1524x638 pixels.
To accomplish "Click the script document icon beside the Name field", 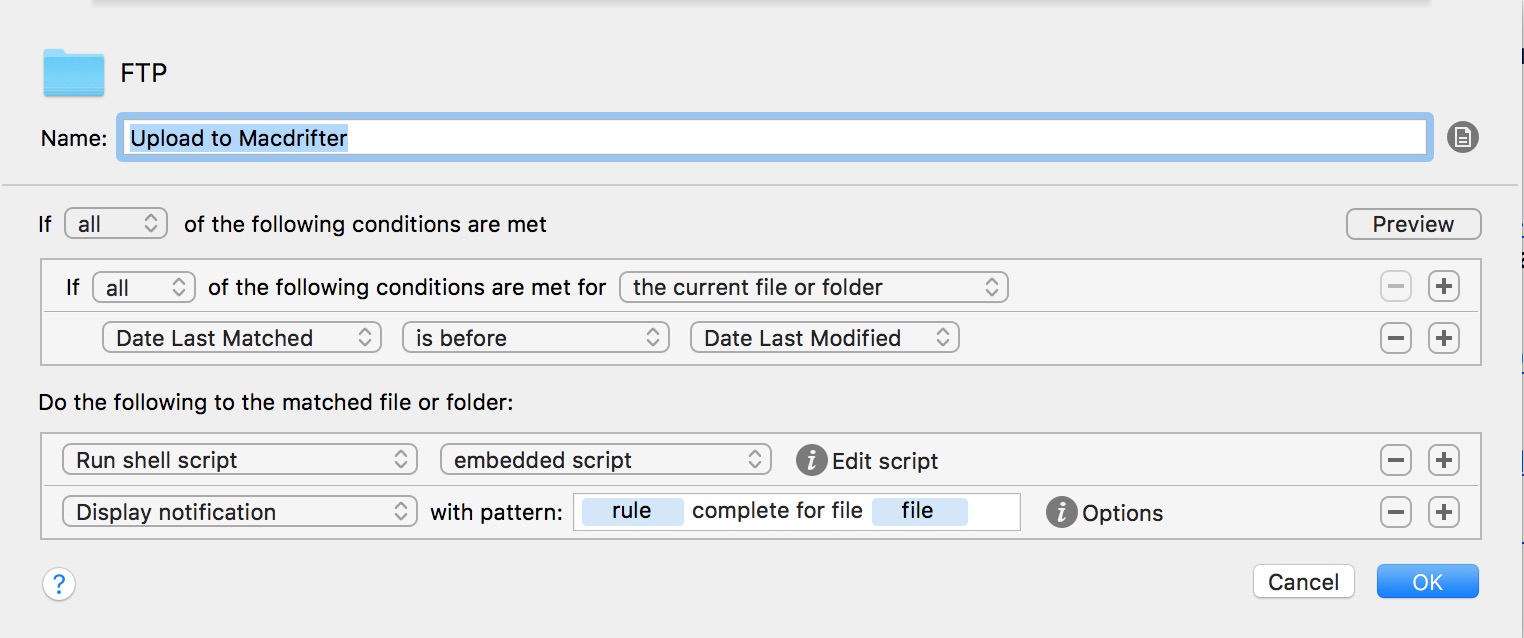I will coord(1461,137).
